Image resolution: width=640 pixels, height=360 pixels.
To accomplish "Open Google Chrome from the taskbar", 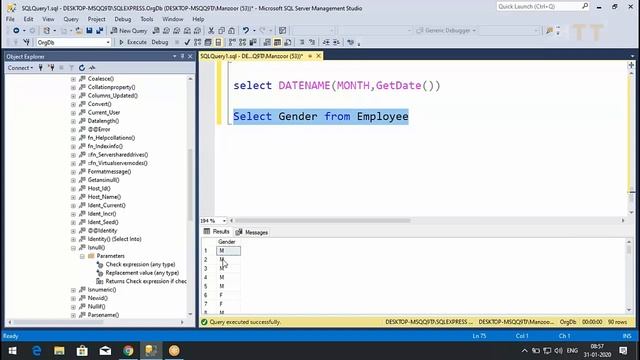I will [128, 351].
